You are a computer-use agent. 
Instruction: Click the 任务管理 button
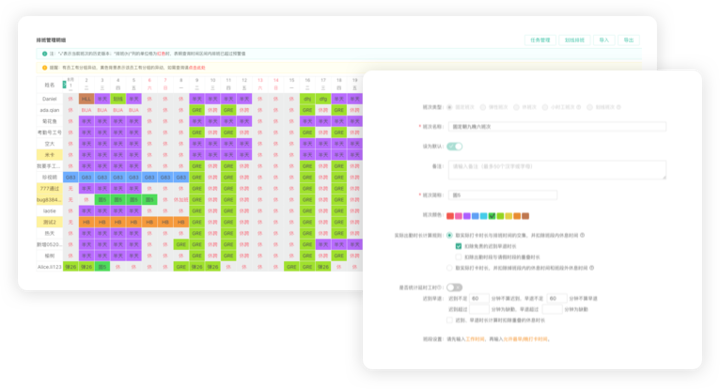[x=540, y=40]
